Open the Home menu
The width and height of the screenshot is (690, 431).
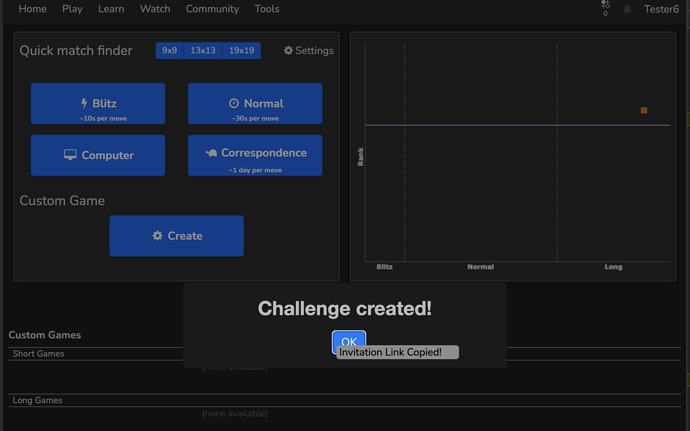[x=32, y=9]
